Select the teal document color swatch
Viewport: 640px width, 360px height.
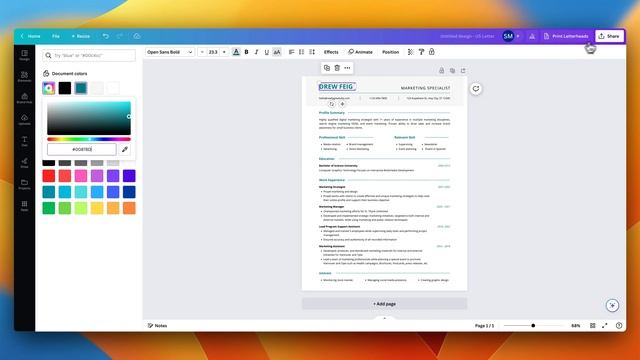[x=81, y=88]
